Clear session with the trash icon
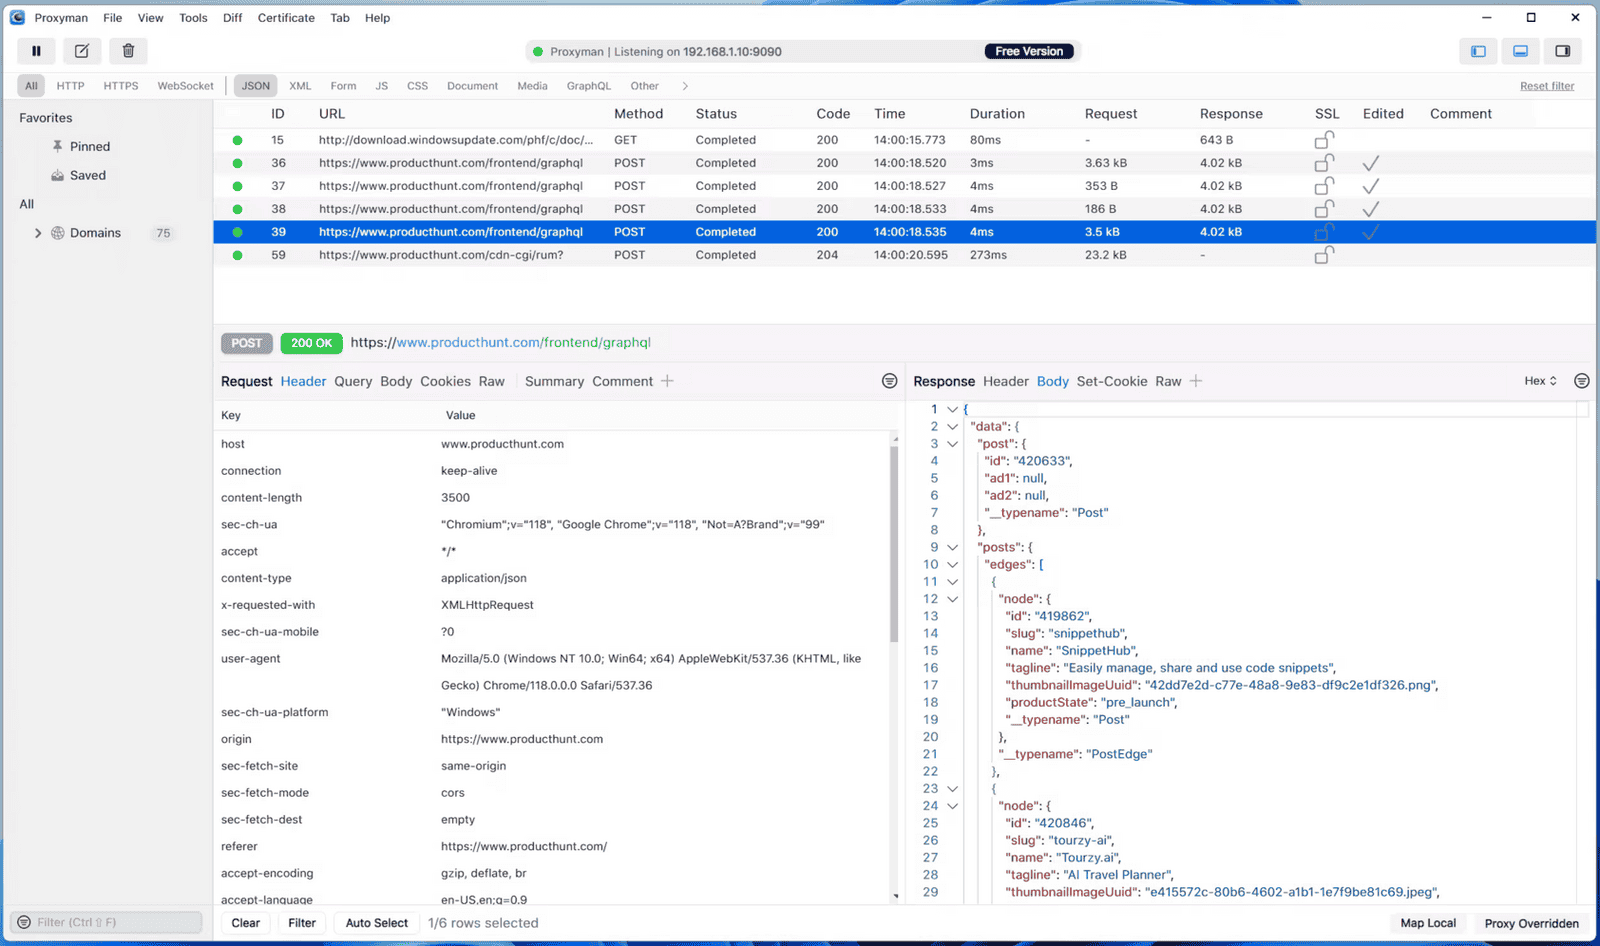This screenshot has width=1600, height=946. click(x=128, y=51)
